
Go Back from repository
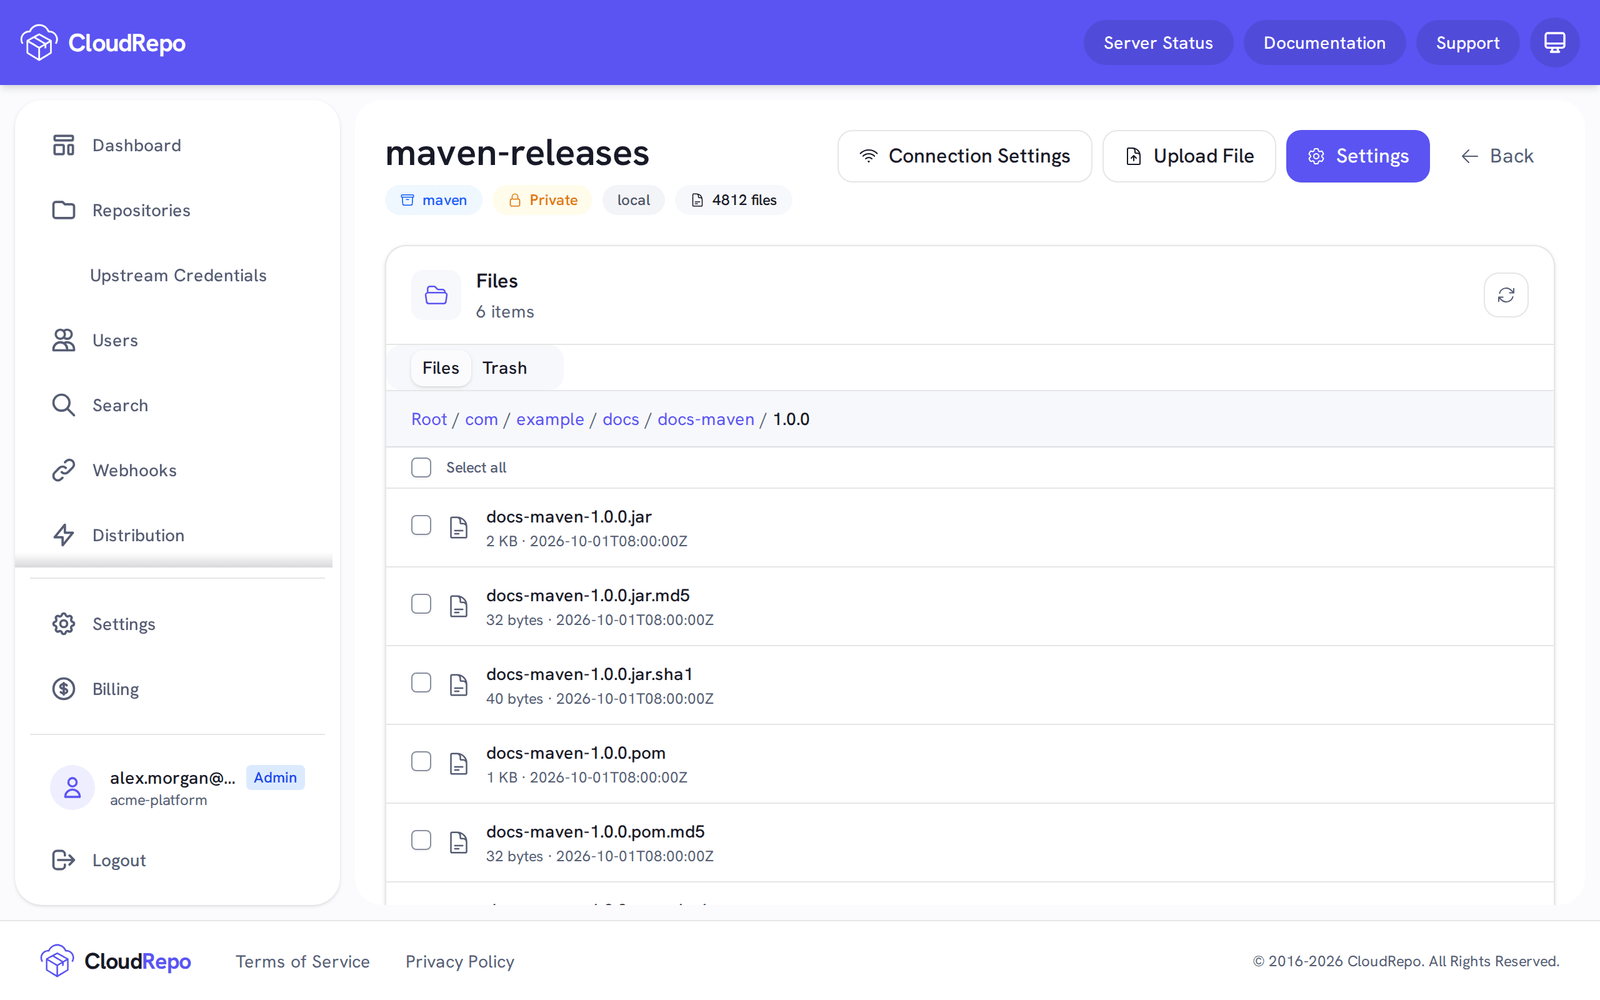click(x=1497, y=156)
